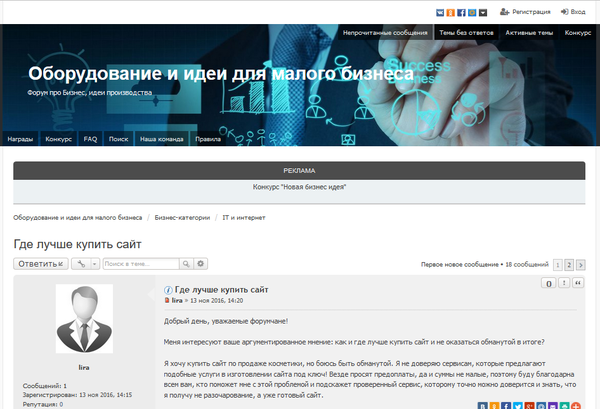Open the FAQ menu item

90,139
